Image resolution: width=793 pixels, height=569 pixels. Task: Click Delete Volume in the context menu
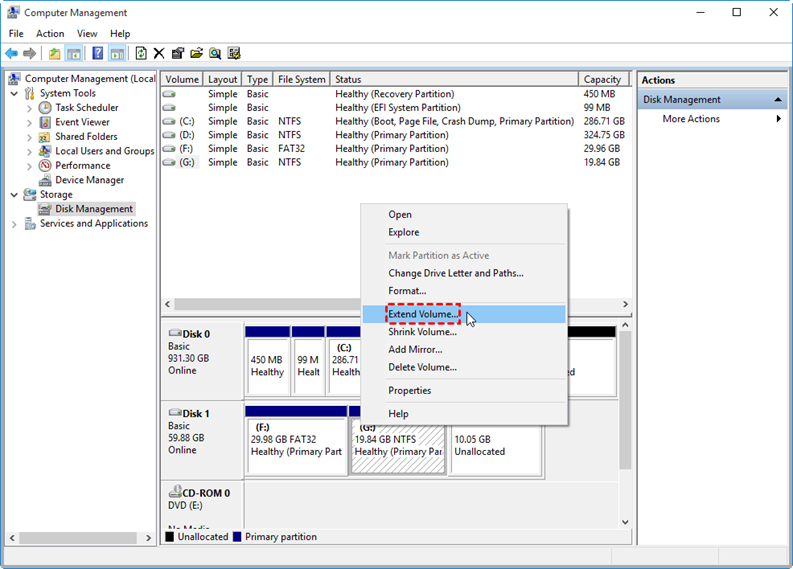(422, 367)
